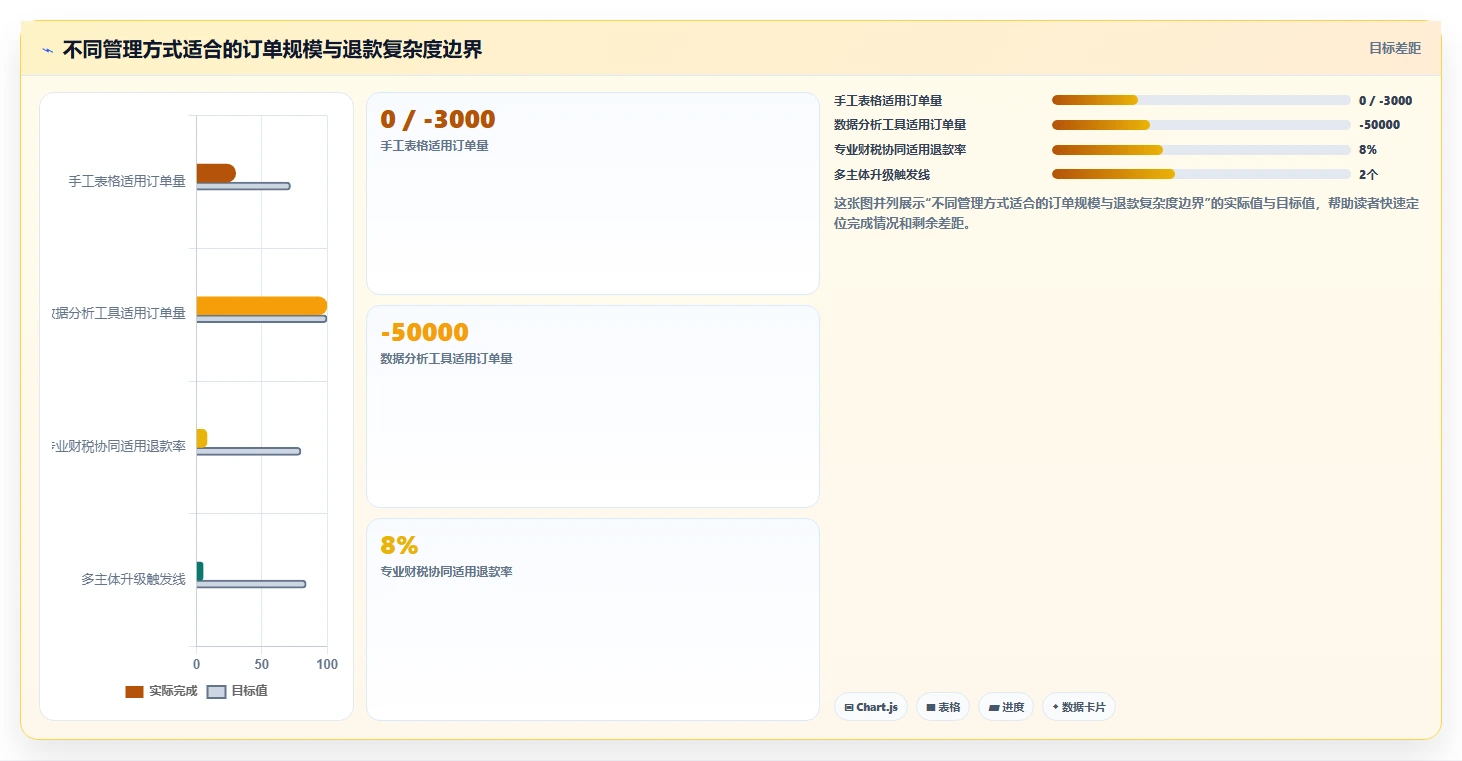
Task: Click the 多主体升级触发线 chart axis label
Action: click(134, 579)
